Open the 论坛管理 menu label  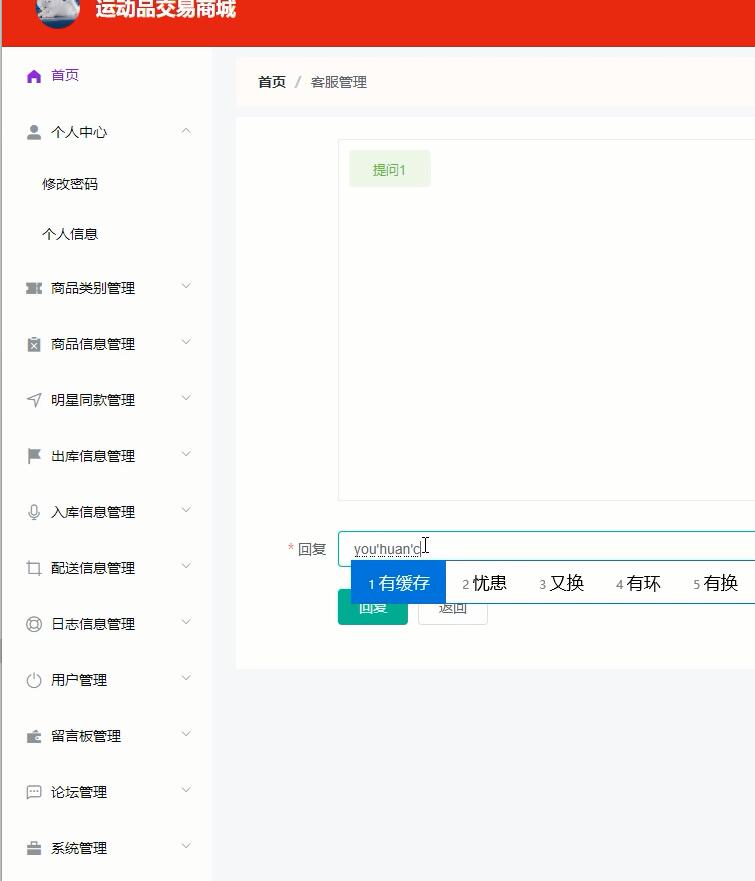pyautogui.click(x=79, y=792)
